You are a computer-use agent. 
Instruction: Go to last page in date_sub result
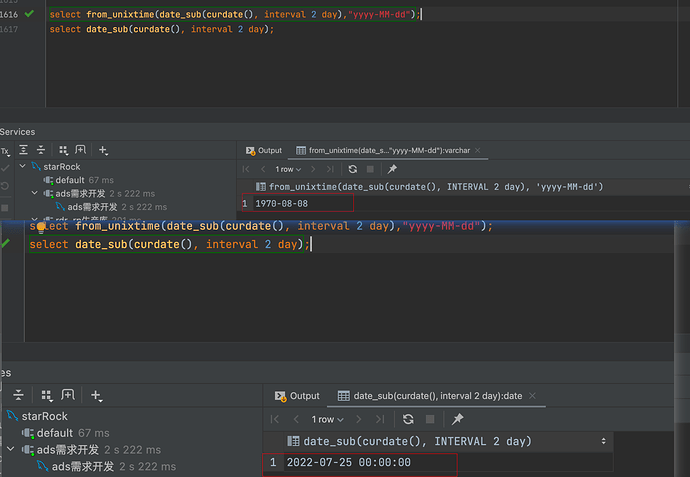coord(380,419)
